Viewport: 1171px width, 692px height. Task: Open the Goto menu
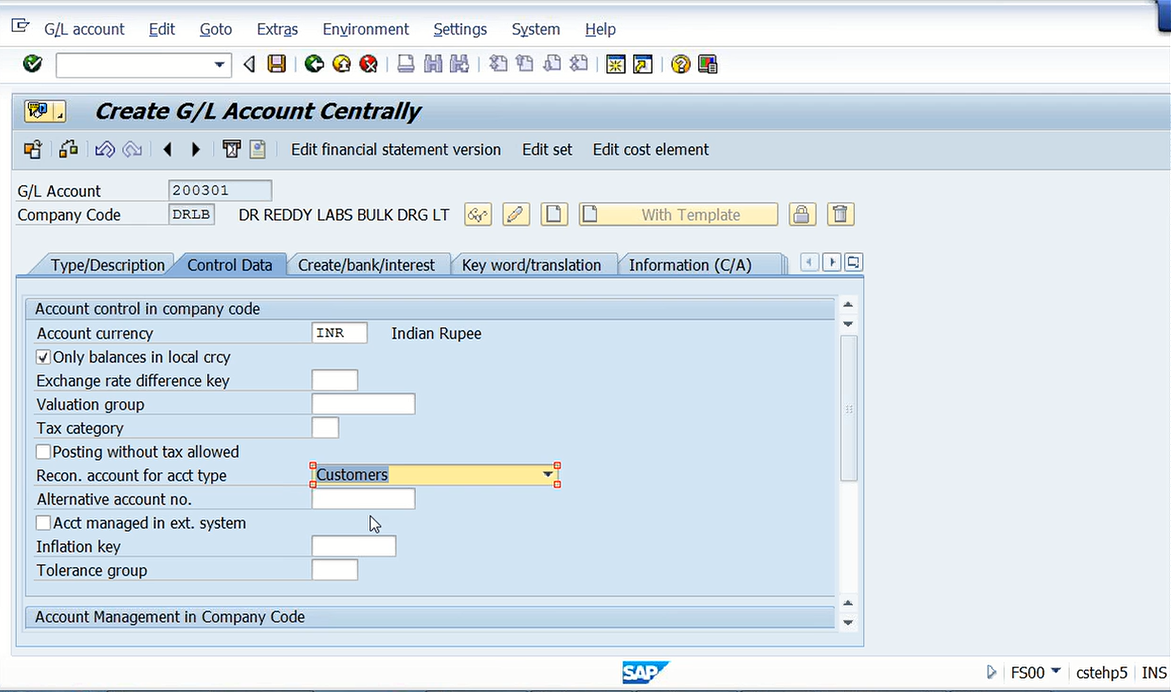point(216,29)
